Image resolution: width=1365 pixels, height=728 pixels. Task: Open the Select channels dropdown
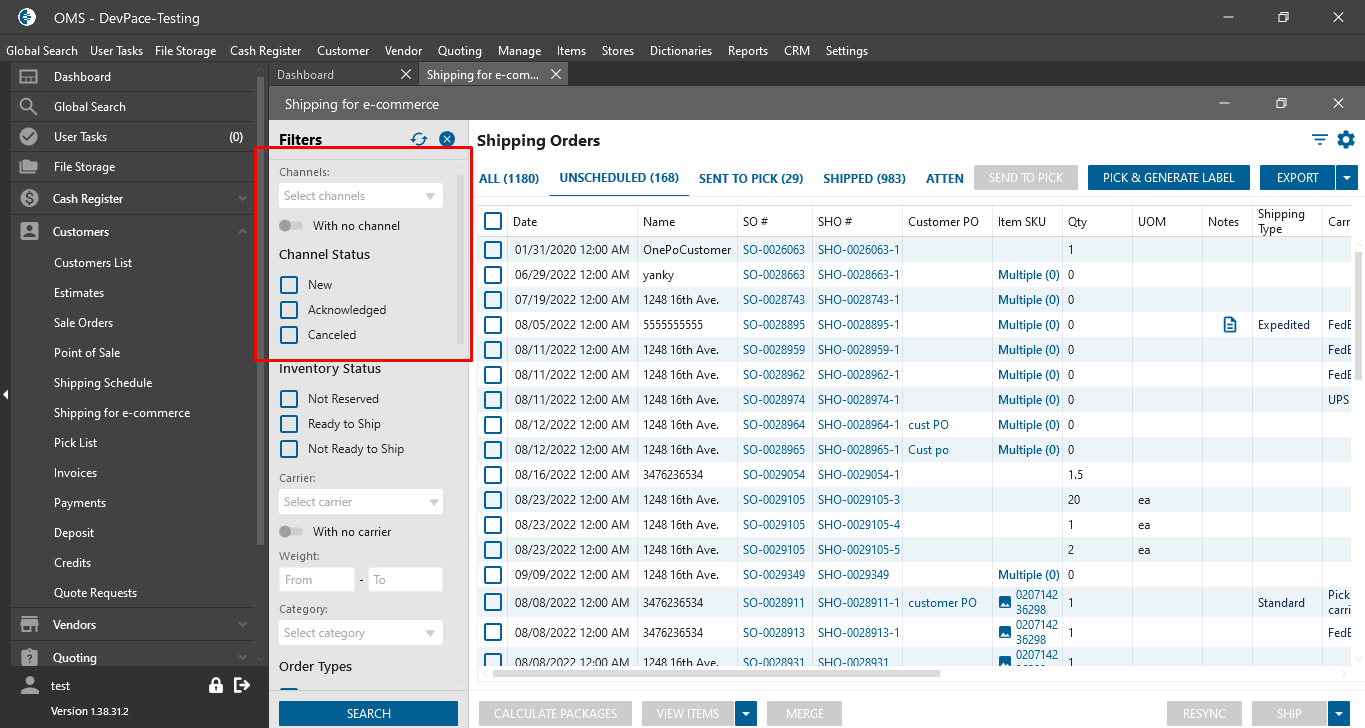click(x=360, y=196)
